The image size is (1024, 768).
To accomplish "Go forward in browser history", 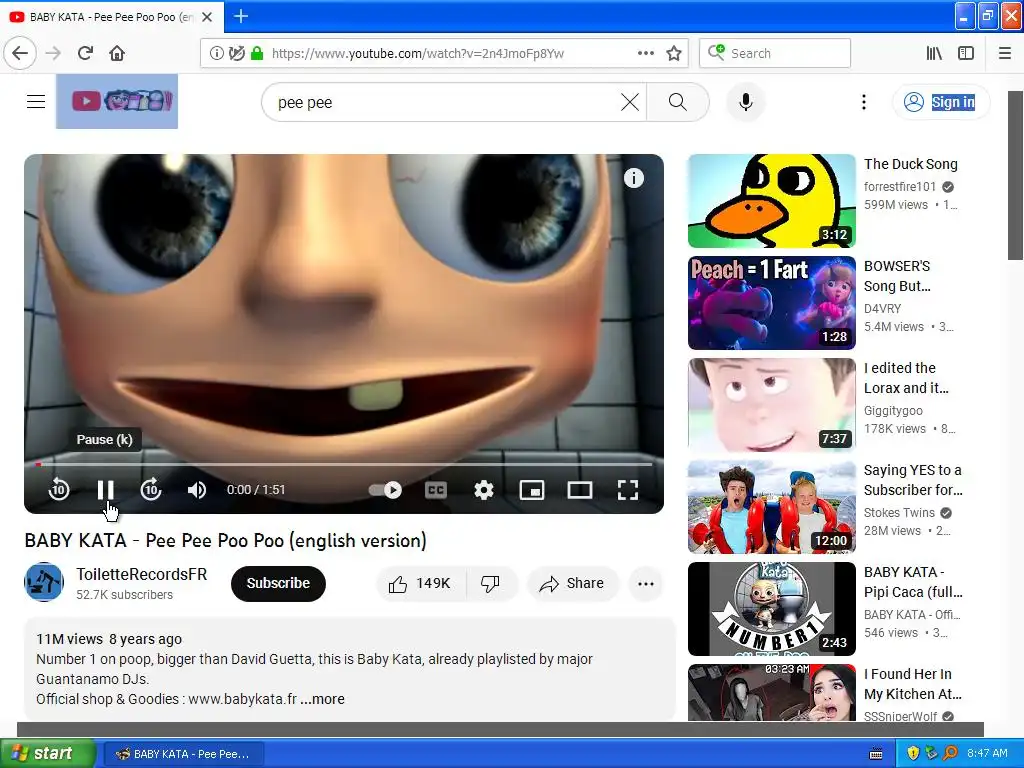I will [x=53, y=53].
